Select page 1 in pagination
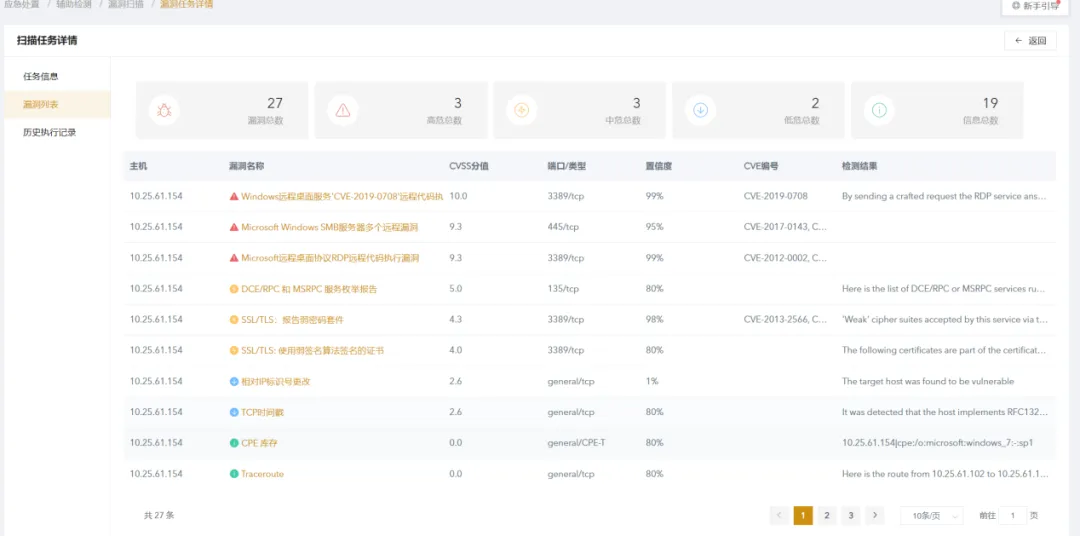This screenshot has height=536, width=1080. [803, 515]
